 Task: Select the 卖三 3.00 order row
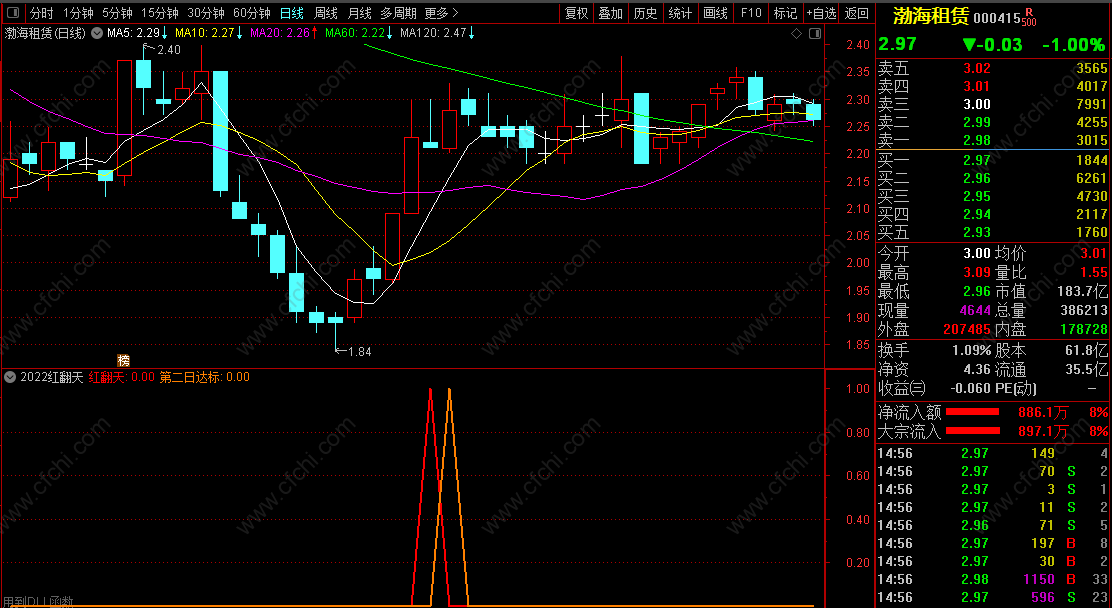point(993,104)
